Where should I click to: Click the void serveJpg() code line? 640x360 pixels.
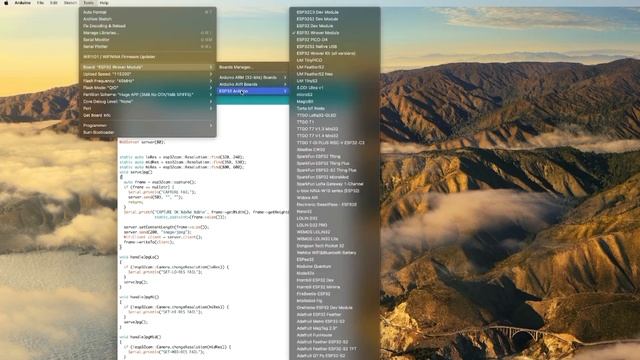click(x=136, y=172)
